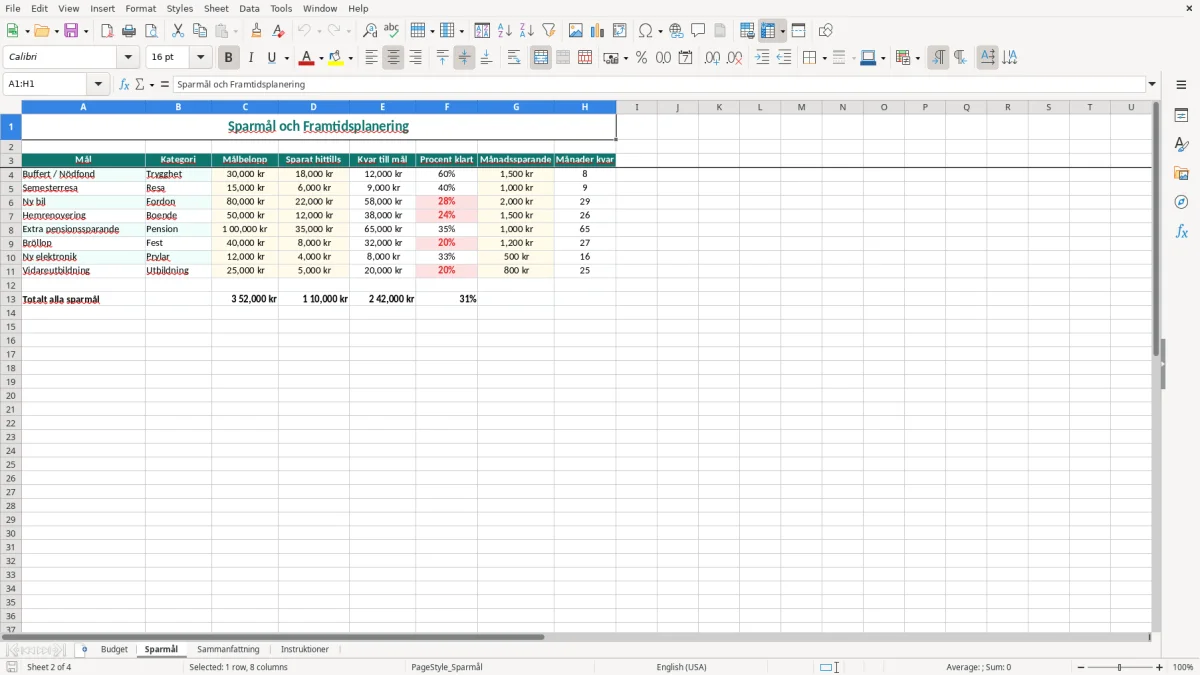Select column D header
Screen dimensions: 1200x675
[x=313, y=107]
